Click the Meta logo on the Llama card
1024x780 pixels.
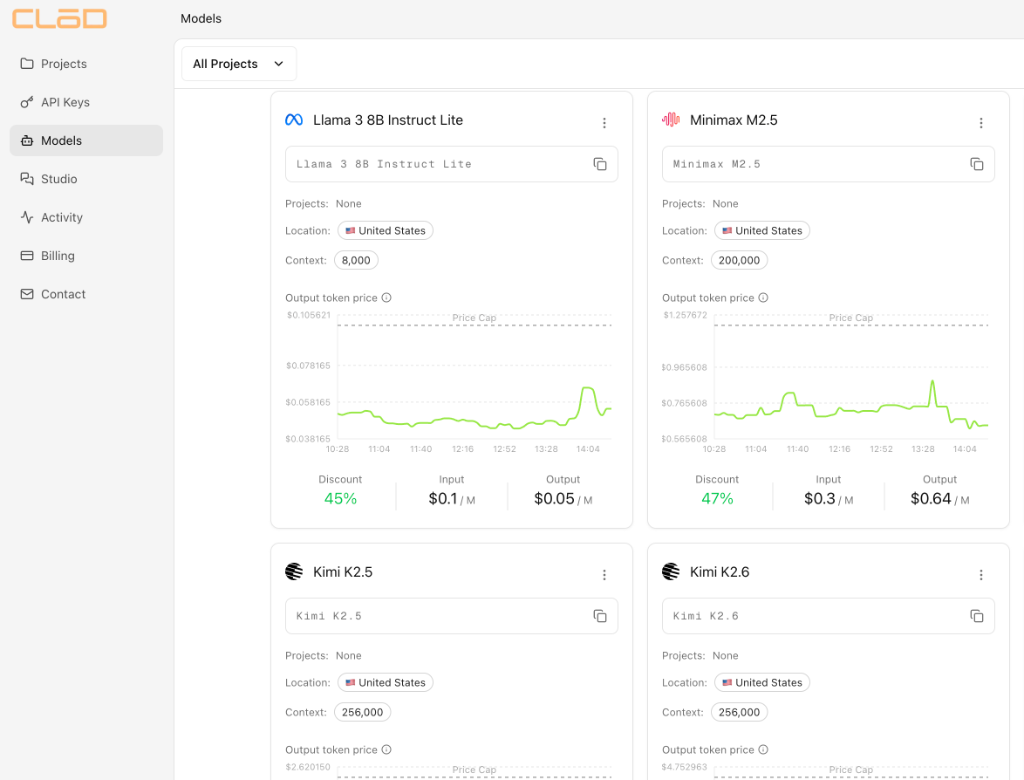pyautogui.click(x=294, y=120)
